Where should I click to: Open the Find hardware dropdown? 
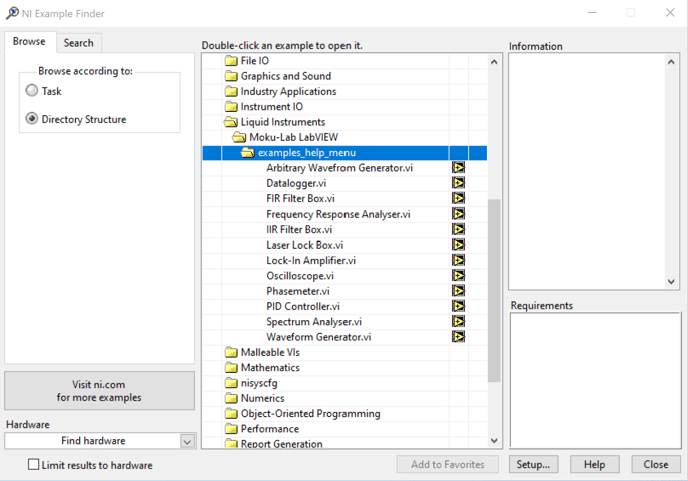187,441
